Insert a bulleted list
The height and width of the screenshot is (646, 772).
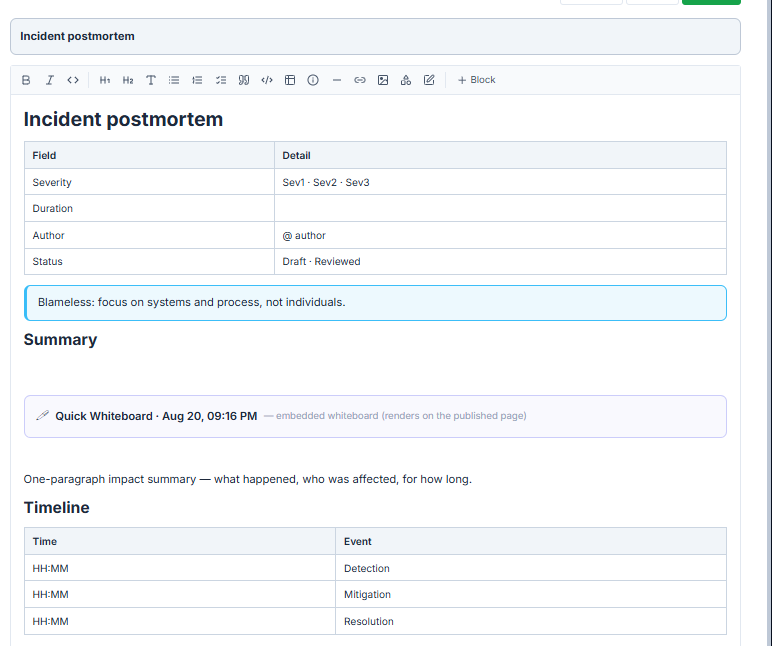click(174, 80)
